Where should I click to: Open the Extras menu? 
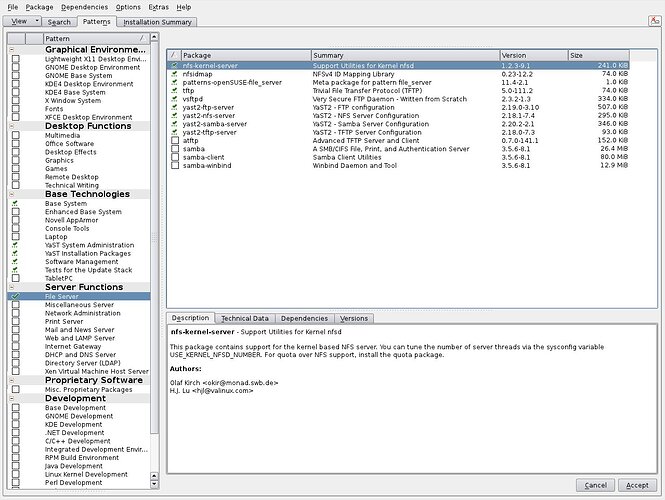pos(159,7)
